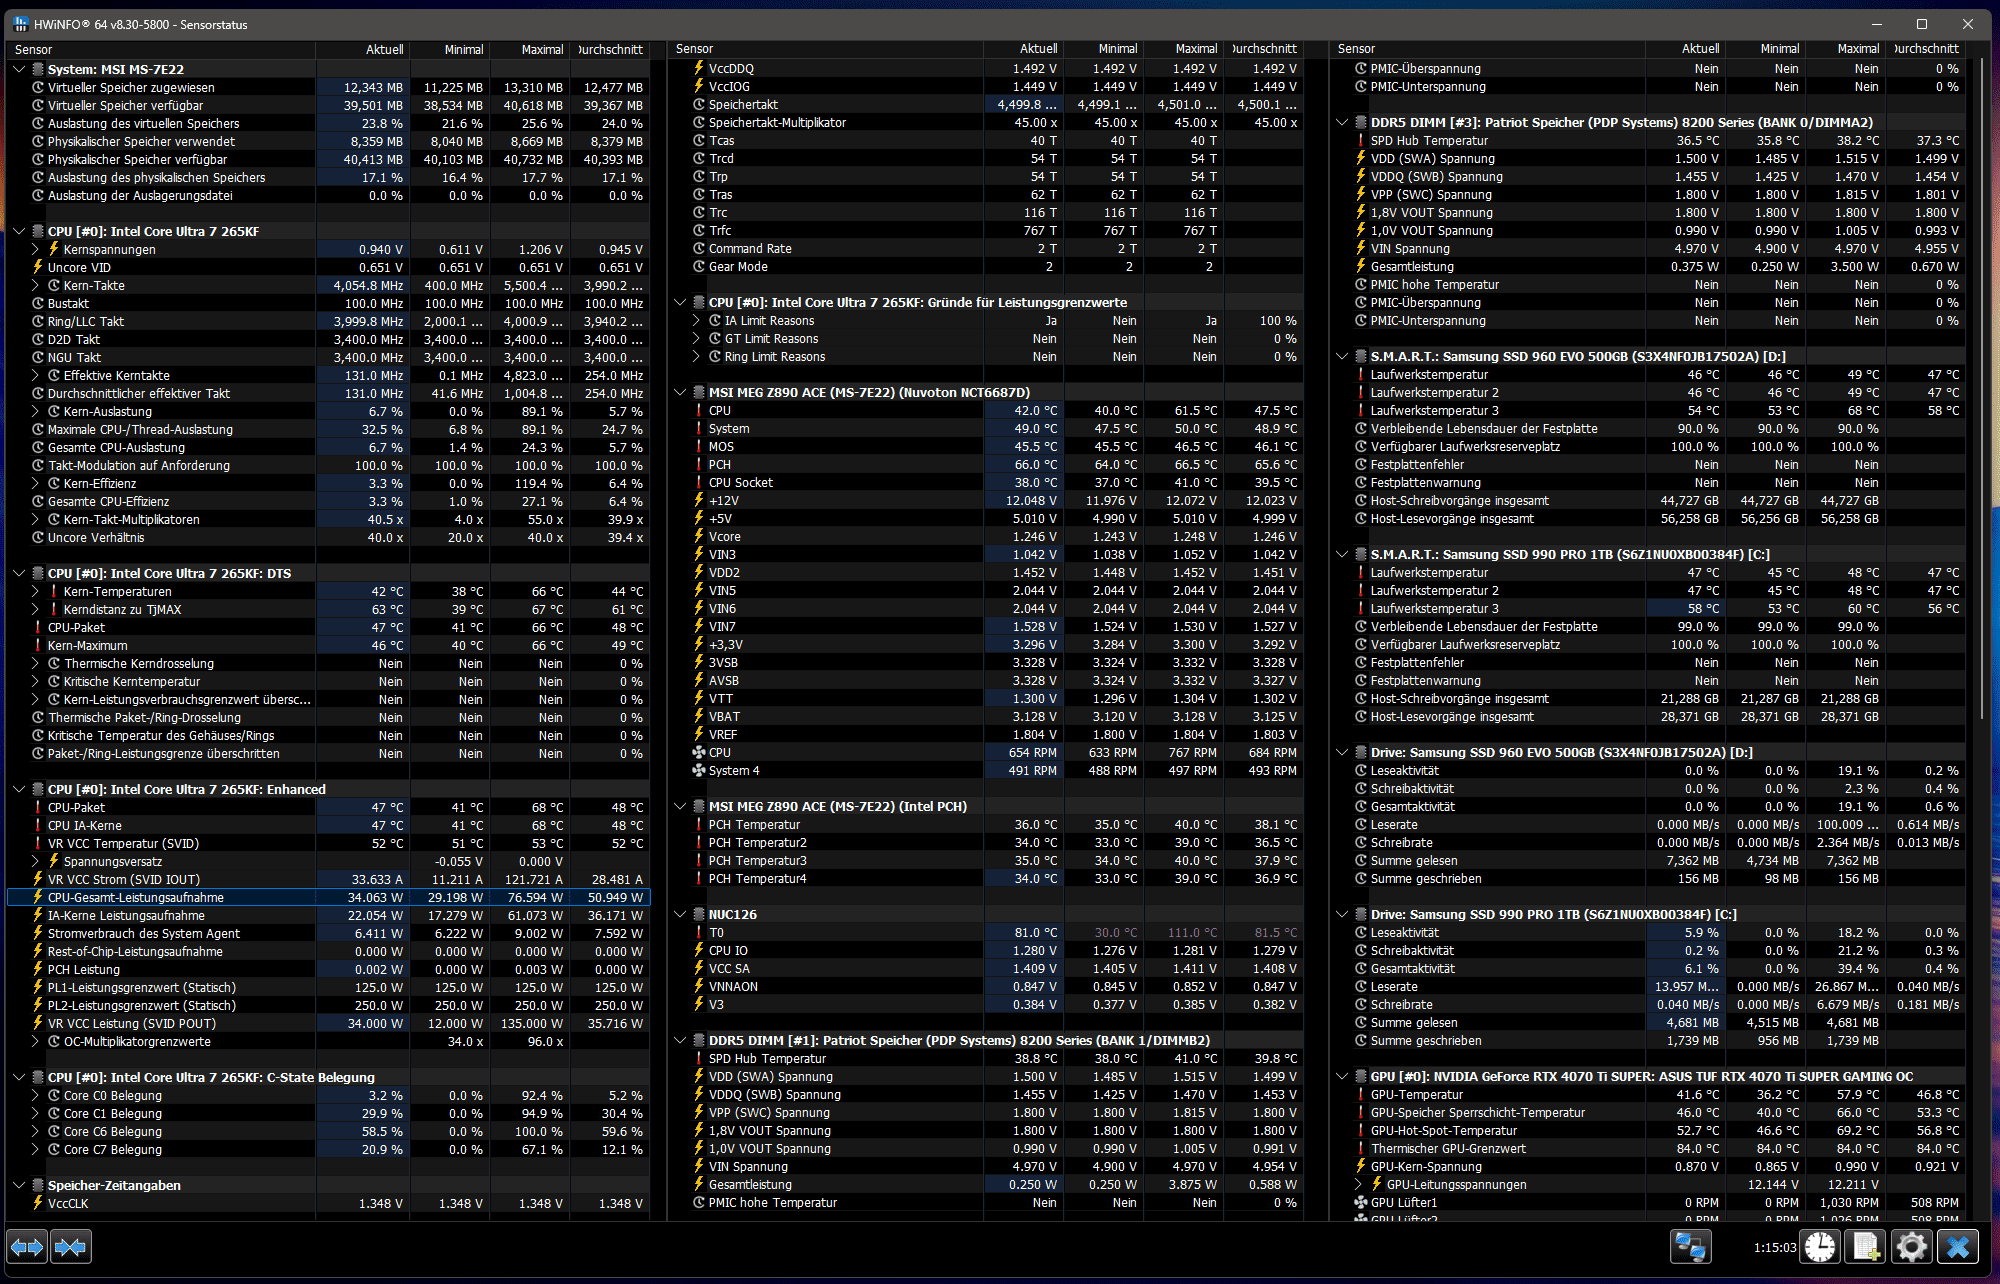Click the expand columns arrows button

pyautogui.click(x=27, y=1247)
